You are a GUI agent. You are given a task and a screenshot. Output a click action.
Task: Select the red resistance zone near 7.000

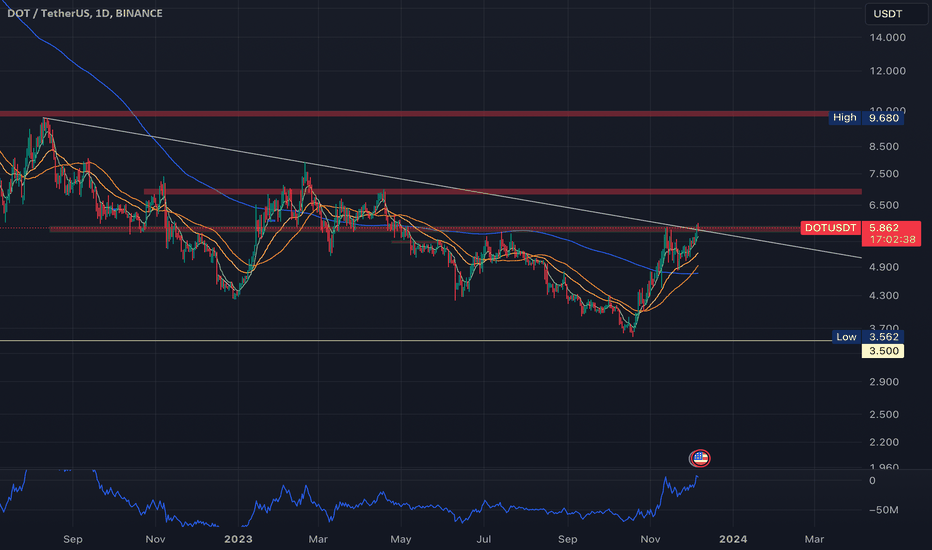[x=502, y=191]
